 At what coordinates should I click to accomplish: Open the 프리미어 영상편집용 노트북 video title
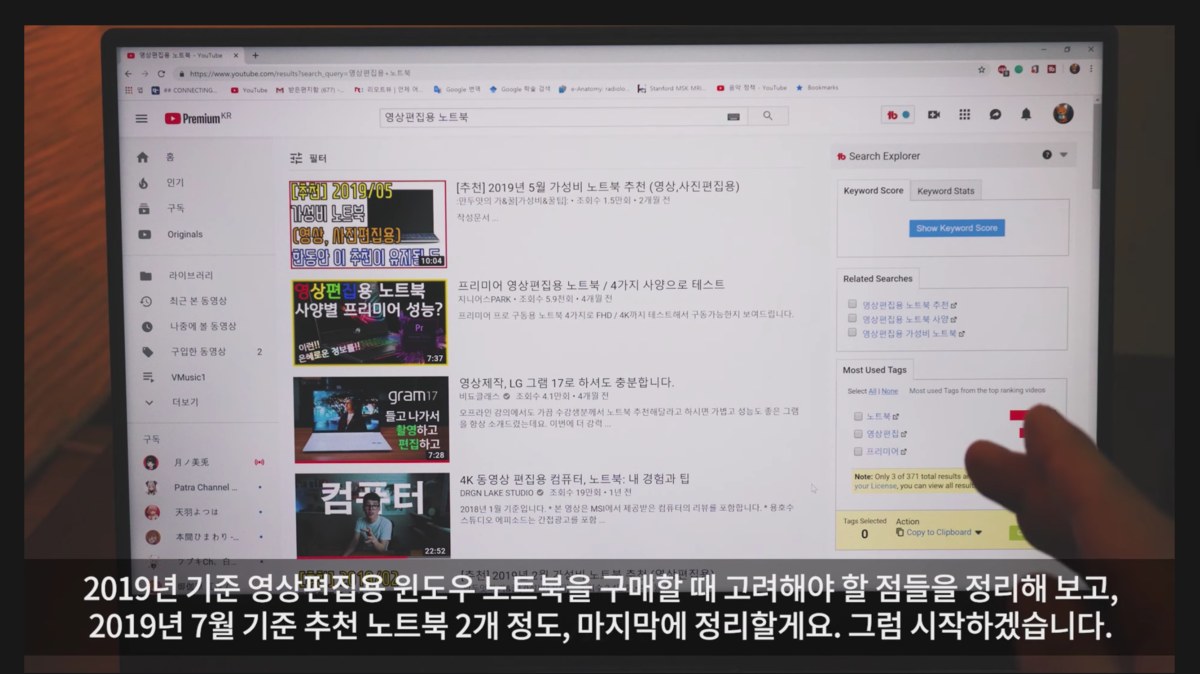coord(591,285)
